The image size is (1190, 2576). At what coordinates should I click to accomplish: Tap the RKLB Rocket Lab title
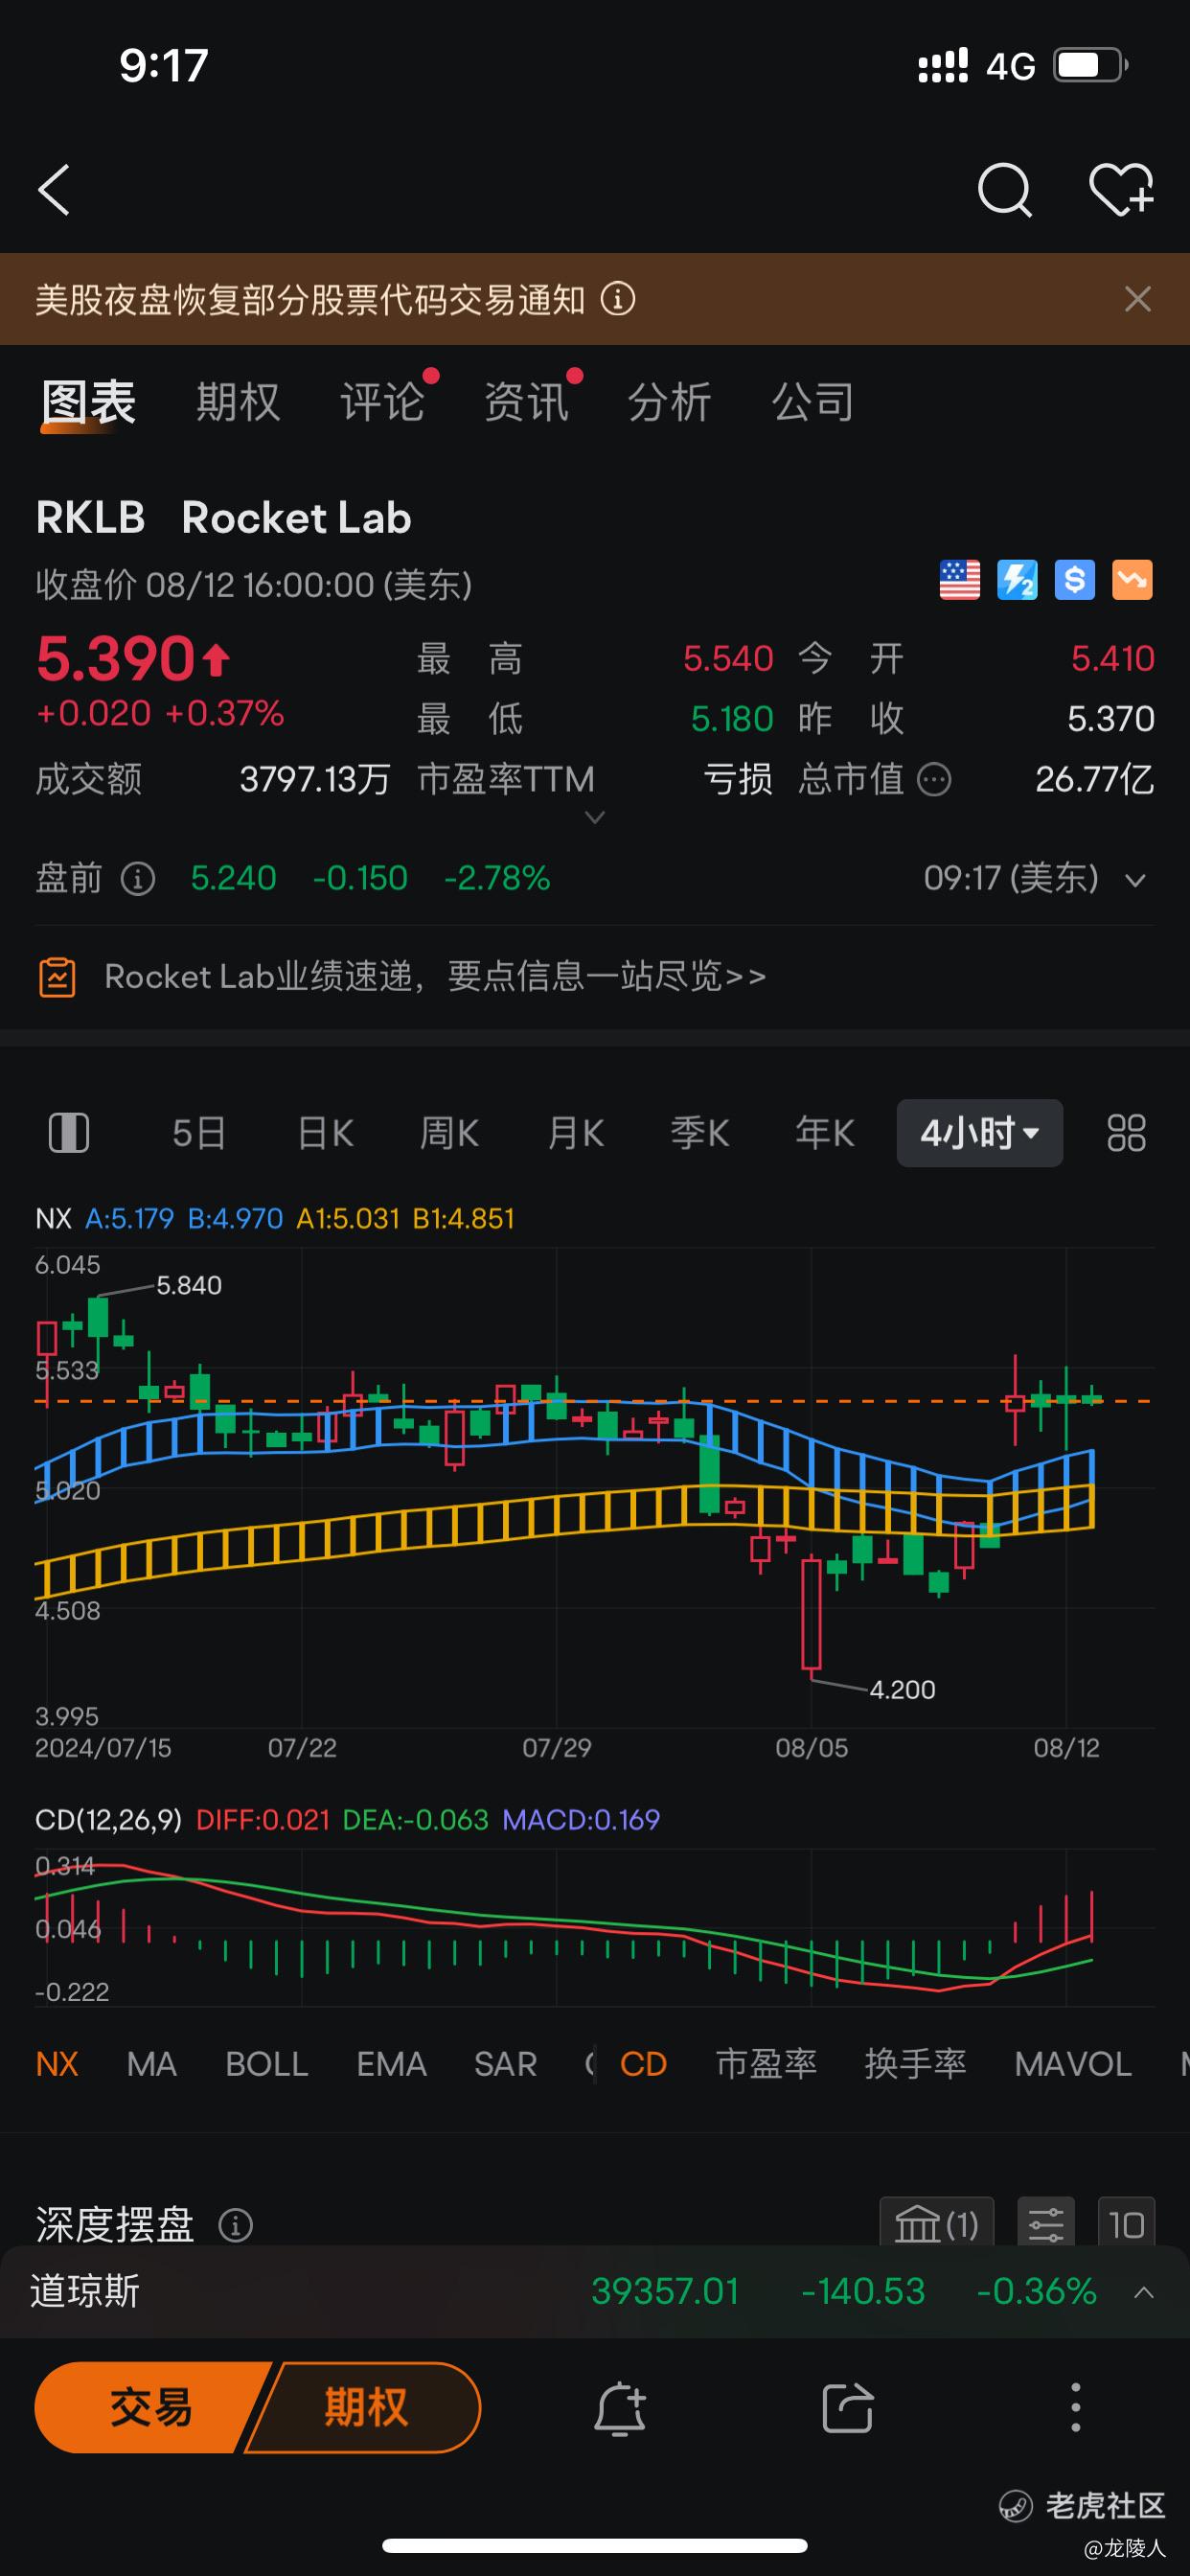pos(224,518)
